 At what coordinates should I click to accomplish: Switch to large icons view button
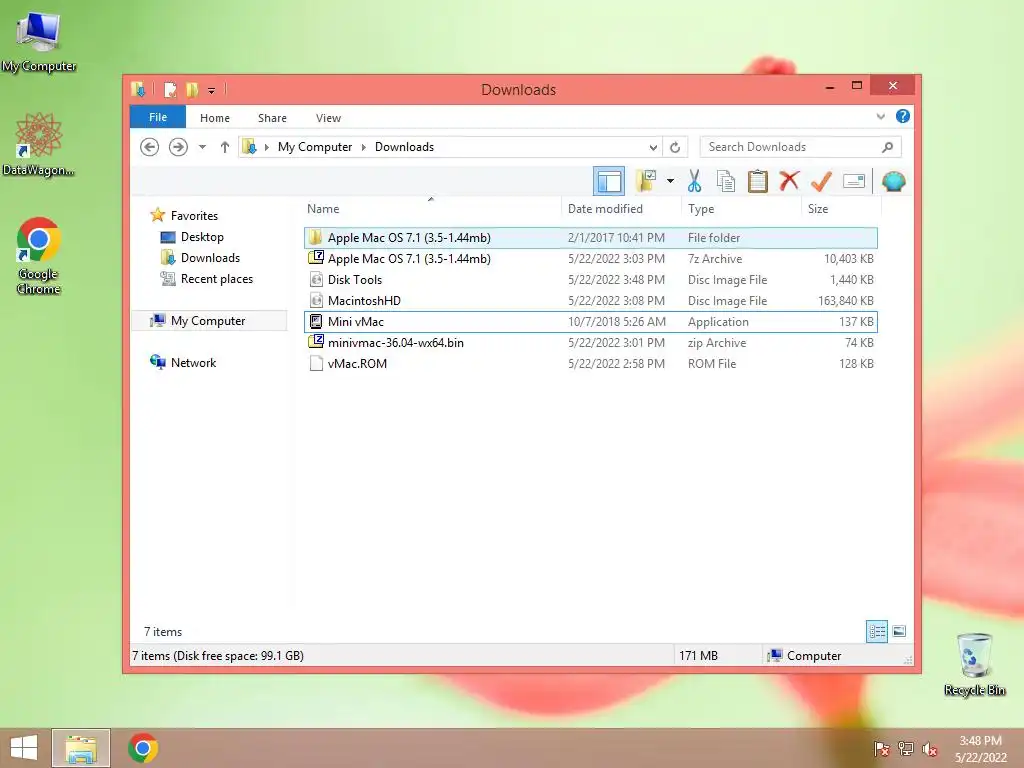tap(899, 632)
